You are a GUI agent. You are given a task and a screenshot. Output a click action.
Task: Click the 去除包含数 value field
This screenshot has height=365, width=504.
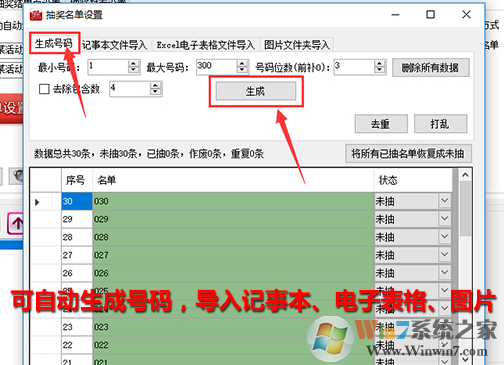[x=130, y=89]
